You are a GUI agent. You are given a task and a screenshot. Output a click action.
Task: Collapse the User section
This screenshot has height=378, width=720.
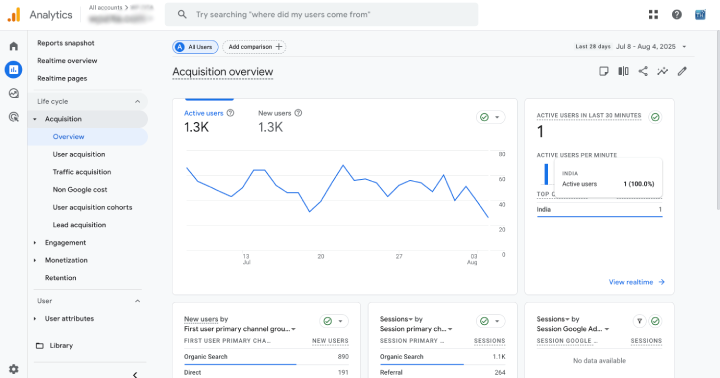(x=137, y=301)
